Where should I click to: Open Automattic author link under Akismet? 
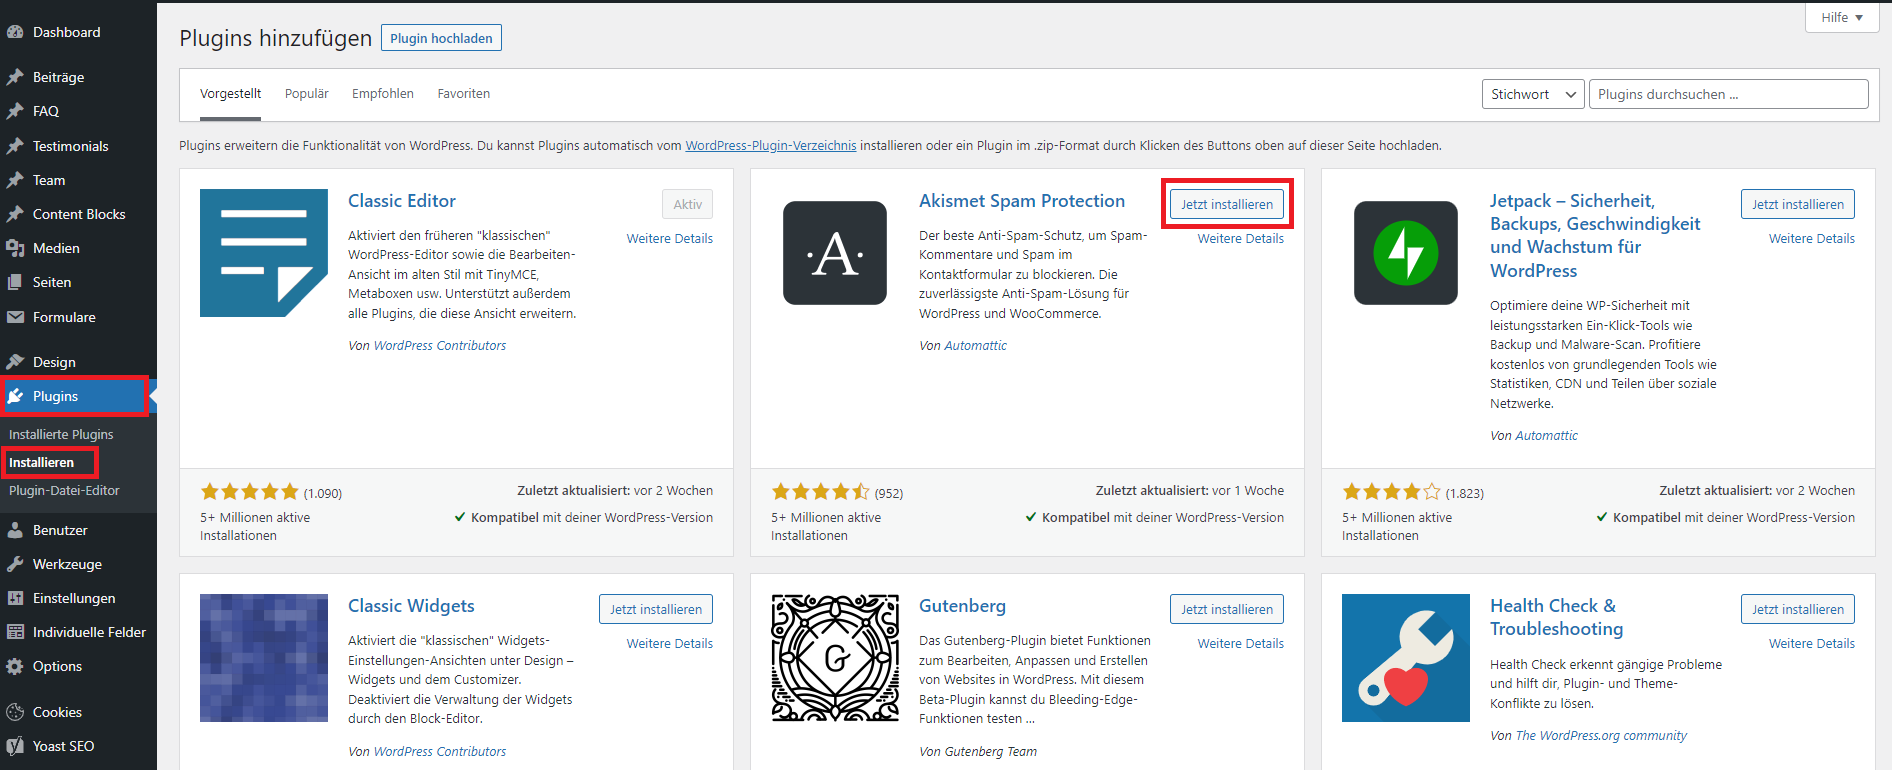pos(976,345)
